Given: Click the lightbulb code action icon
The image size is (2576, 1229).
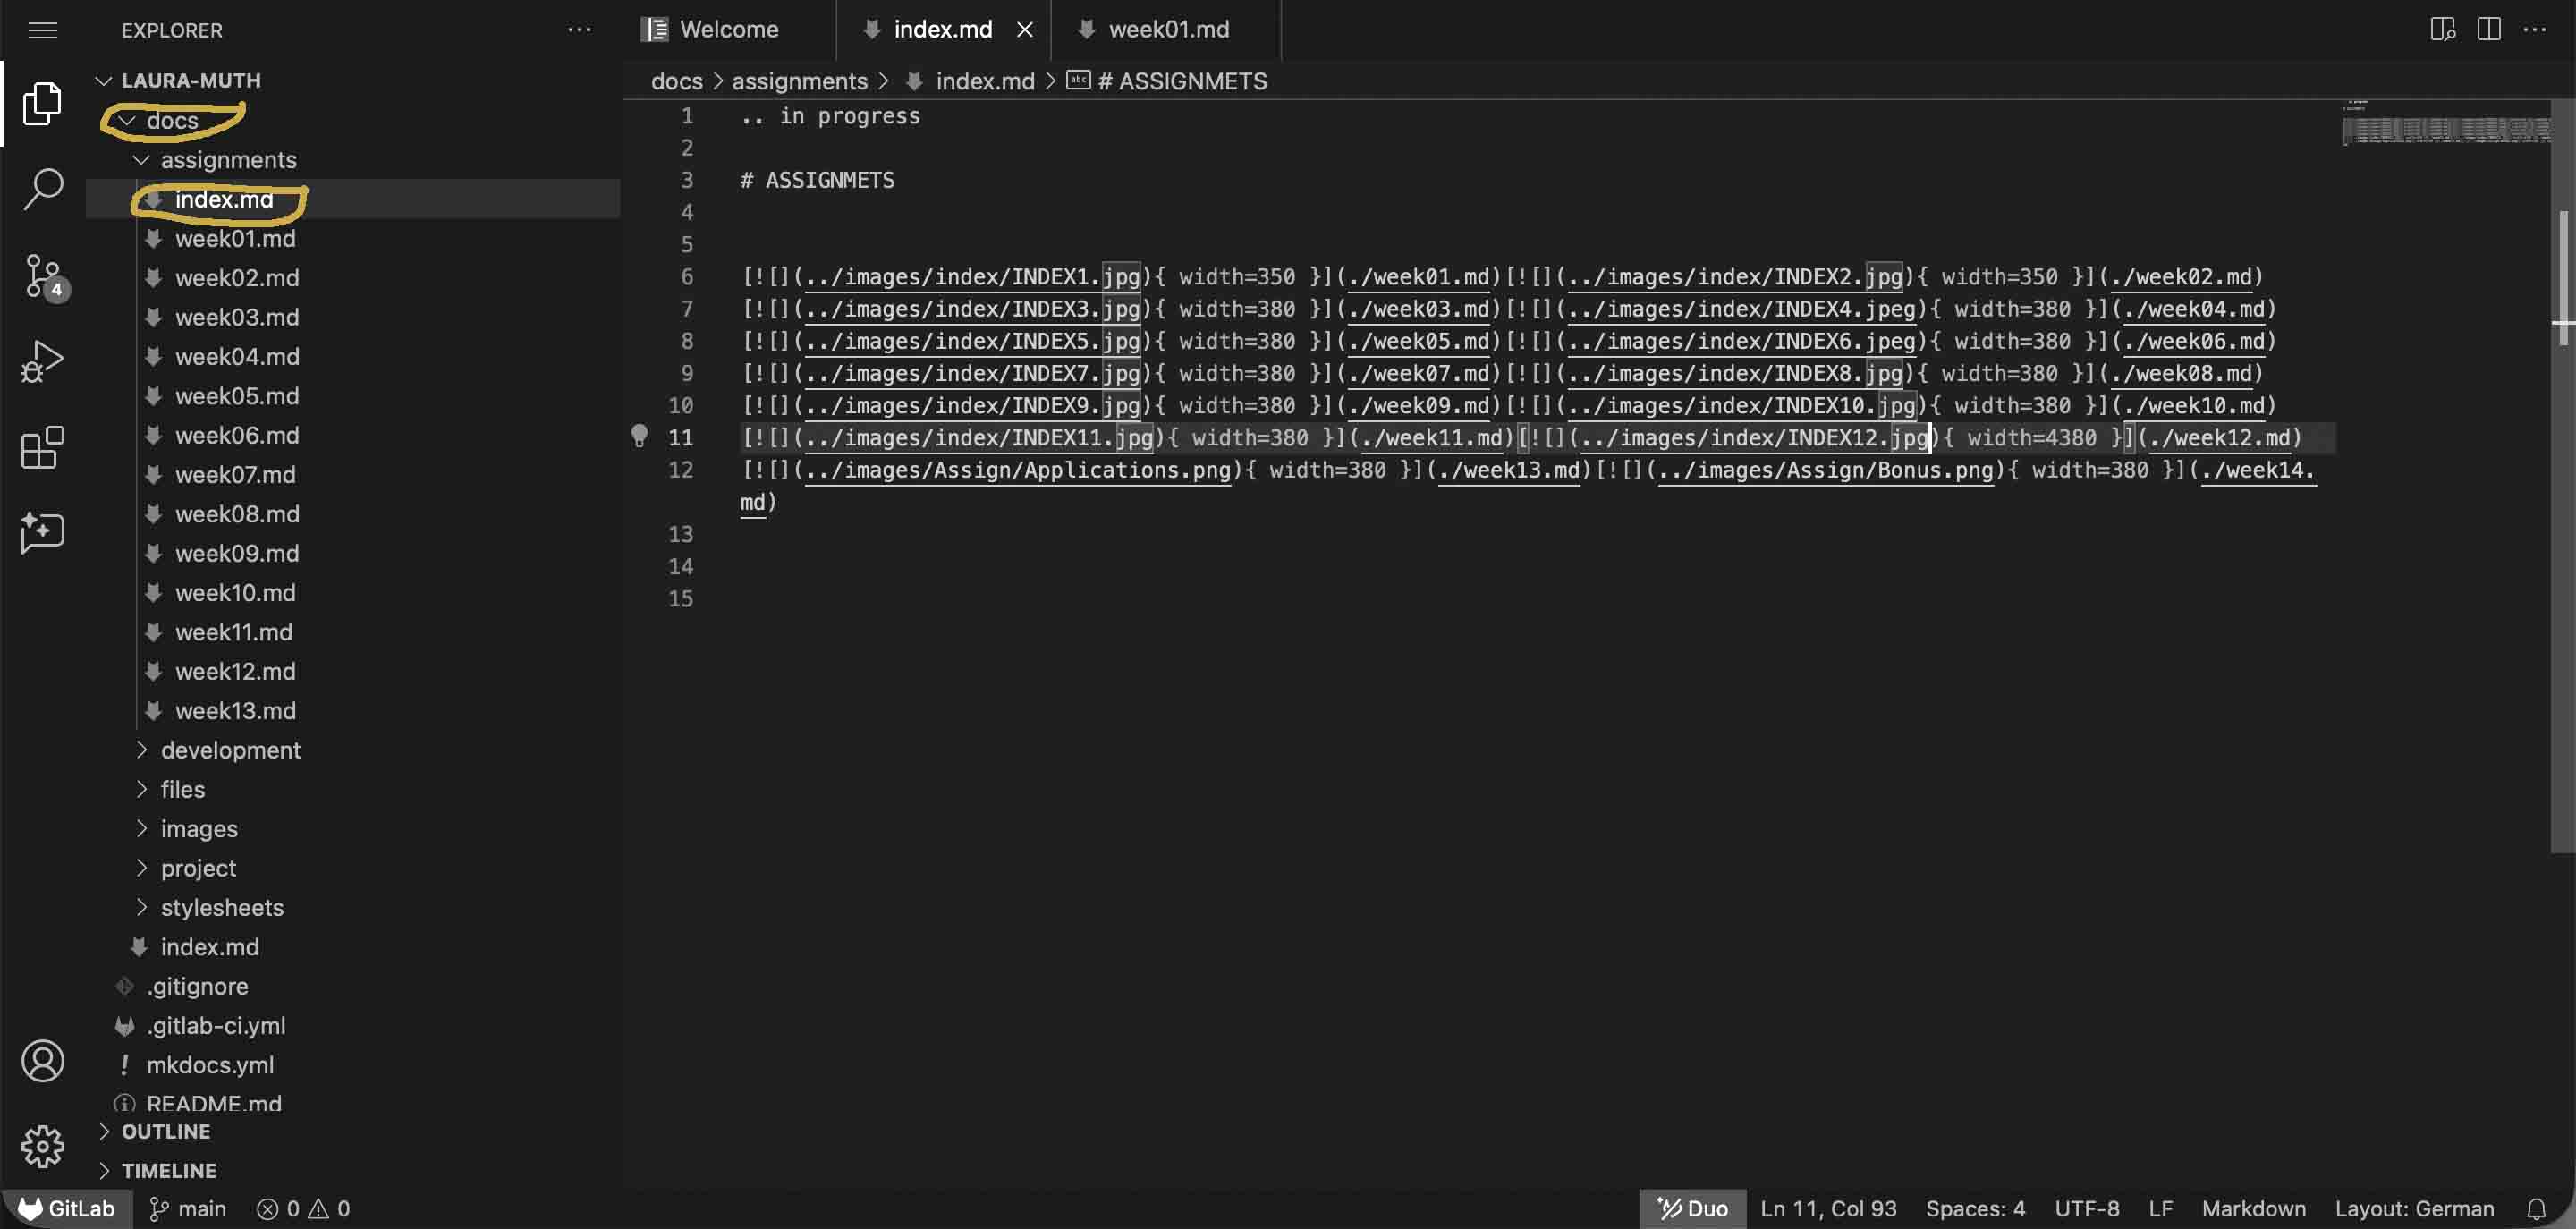Looking at the screenshot, I should coord(639,436).
